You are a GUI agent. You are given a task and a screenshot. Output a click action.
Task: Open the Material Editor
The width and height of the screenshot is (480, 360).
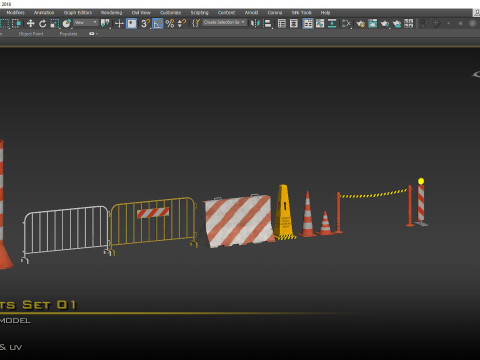[x=346, y=23]
